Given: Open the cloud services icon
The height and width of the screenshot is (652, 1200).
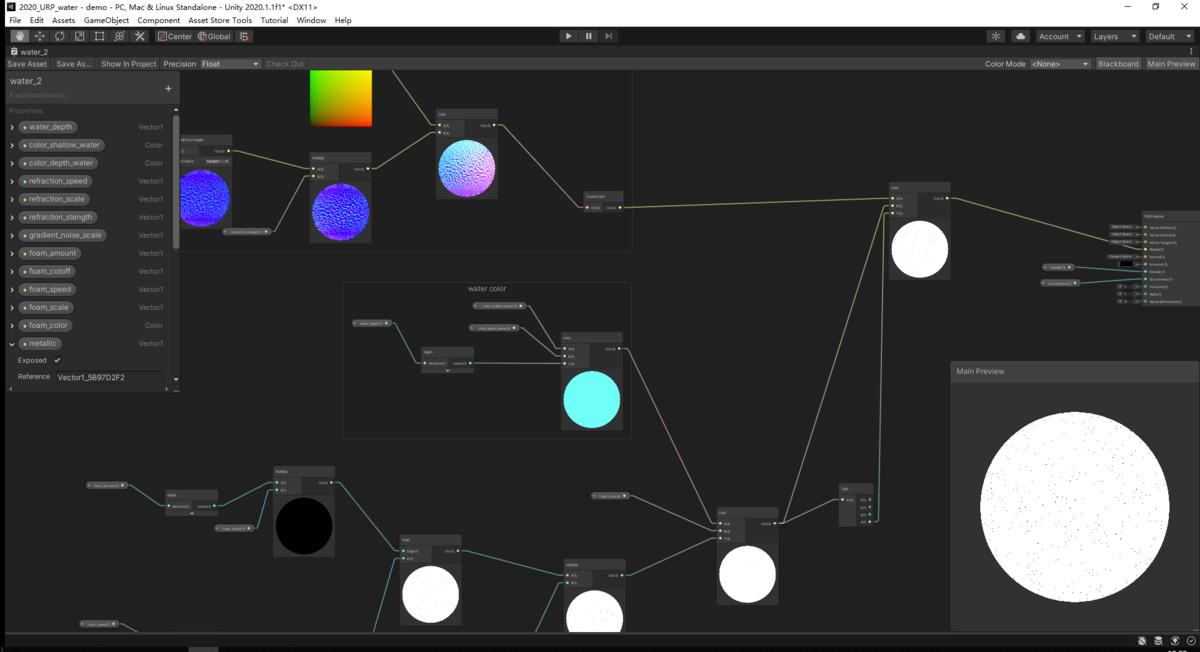Looking at the screenshot, I should (1020, 36).
